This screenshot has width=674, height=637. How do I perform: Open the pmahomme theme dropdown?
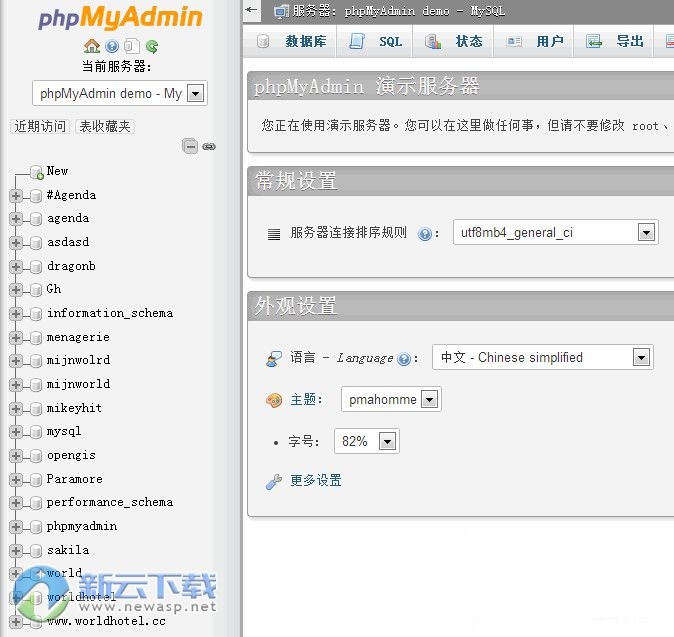(391, 399)
